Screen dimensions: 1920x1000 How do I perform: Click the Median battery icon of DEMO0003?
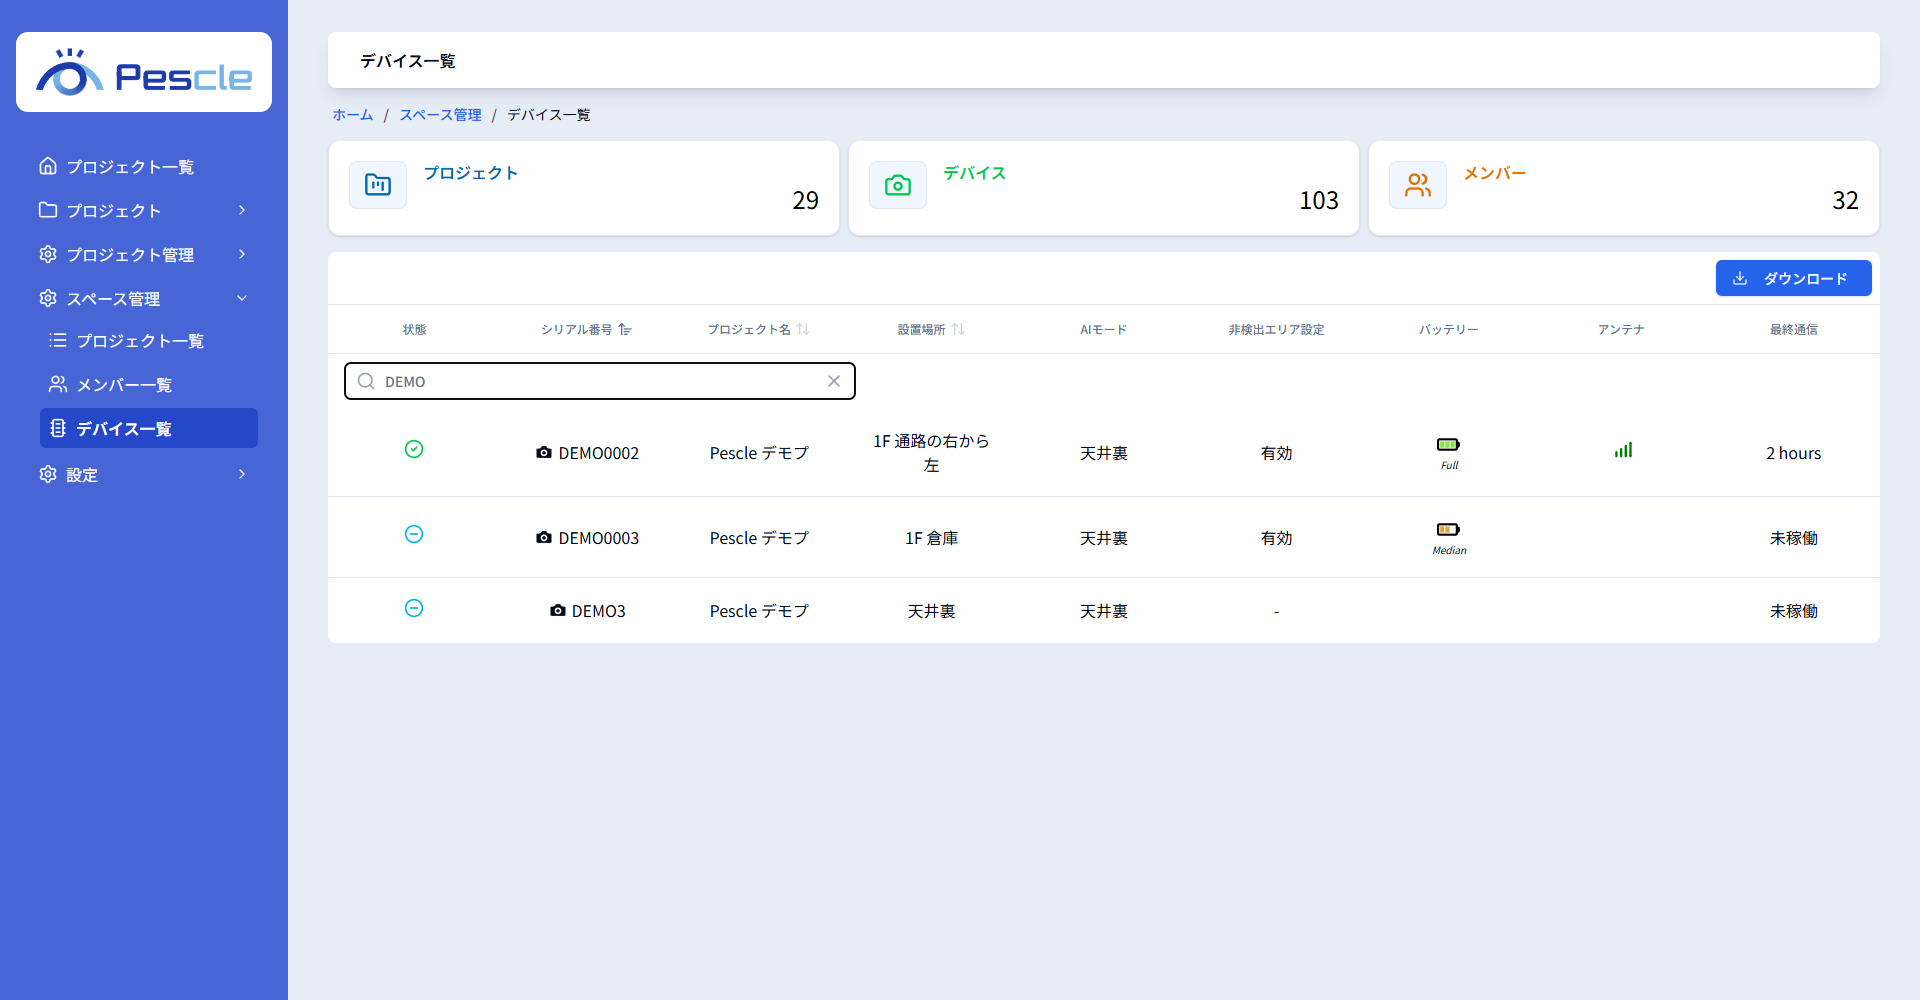[1448, 529]
